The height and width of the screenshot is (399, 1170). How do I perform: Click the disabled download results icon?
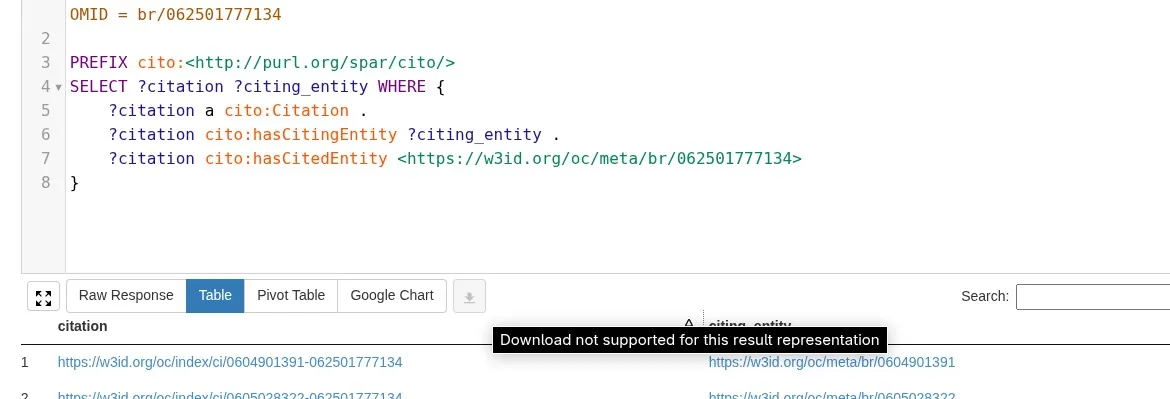[469, 297]
